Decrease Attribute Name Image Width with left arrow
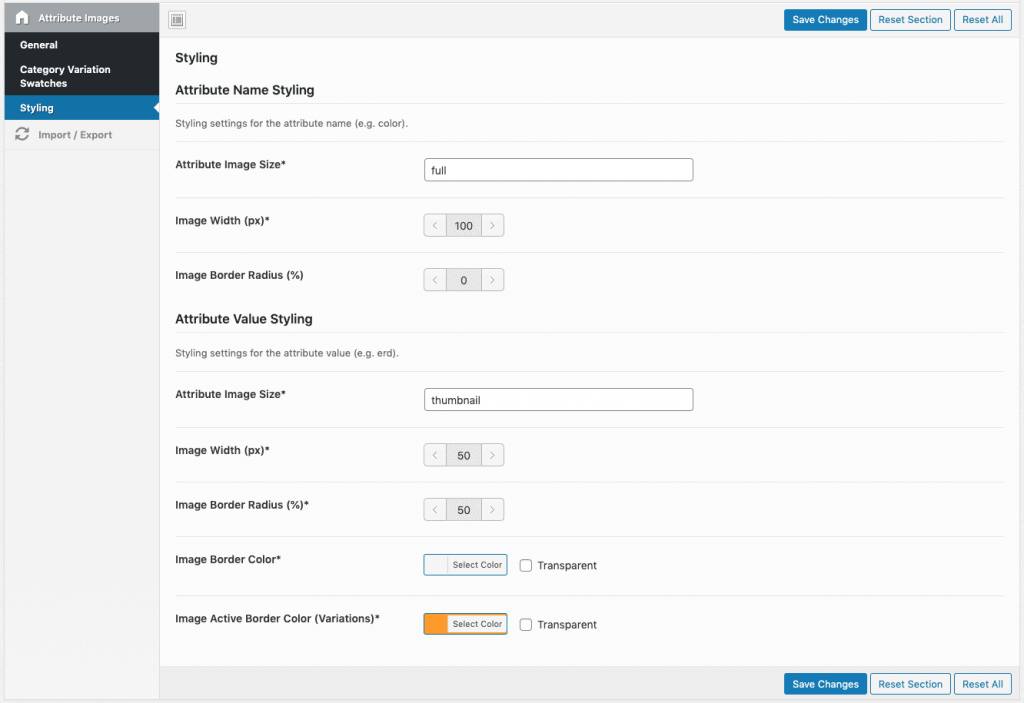1024x703 pixels. point(435,226)
